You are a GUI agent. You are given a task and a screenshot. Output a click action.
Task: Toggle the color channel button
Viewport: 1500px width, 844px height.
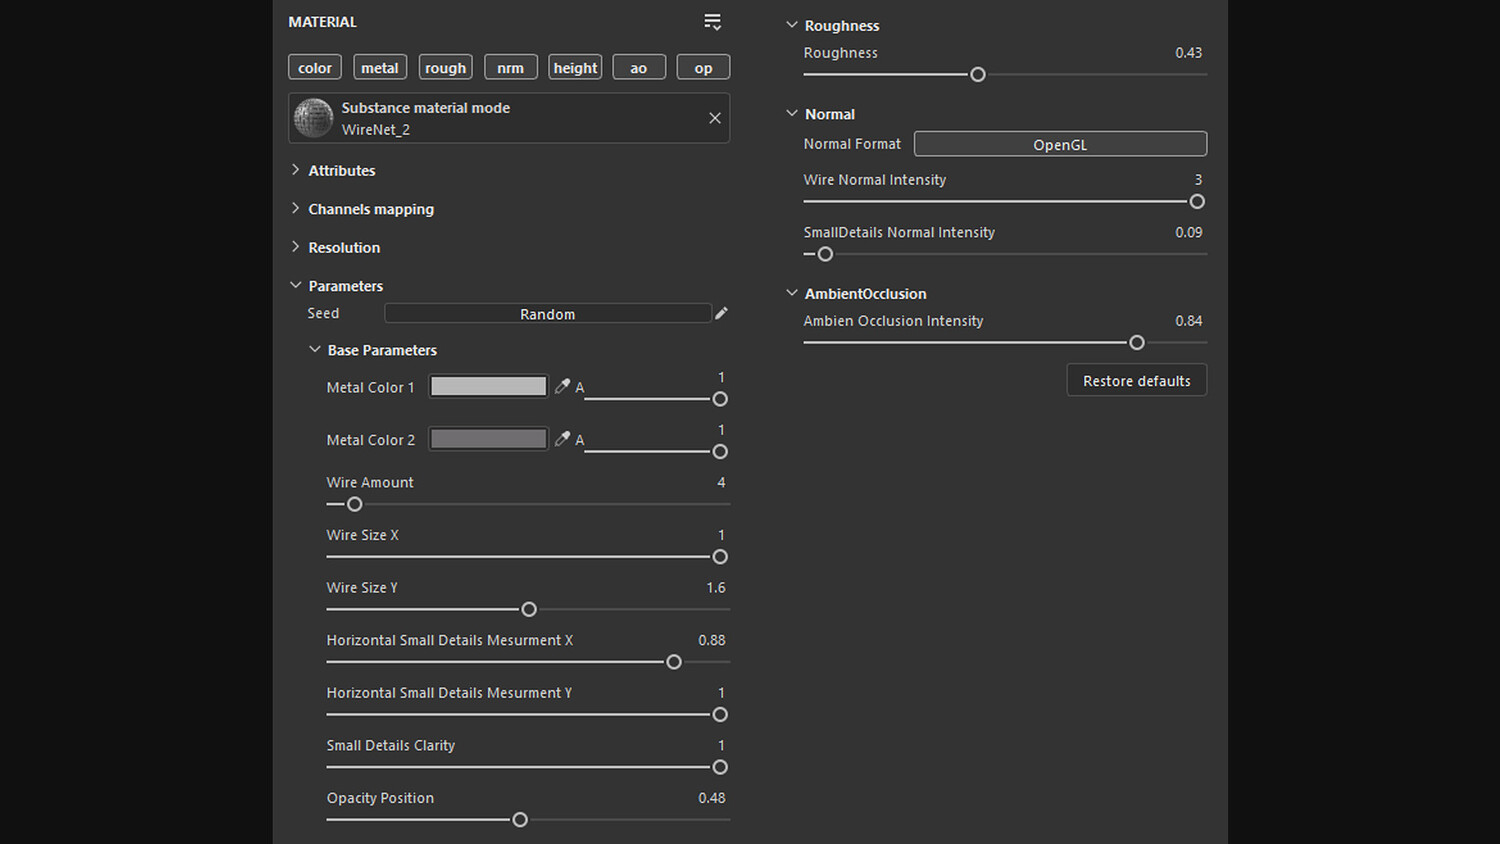[315, 67]
